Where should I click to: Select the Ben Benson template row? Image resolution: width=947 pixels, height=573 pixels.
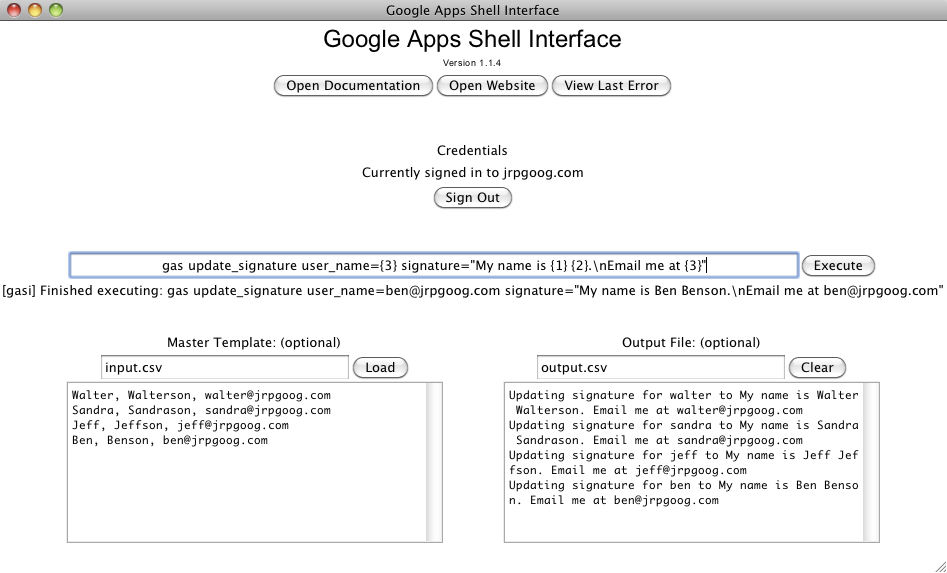coord(170,441)
